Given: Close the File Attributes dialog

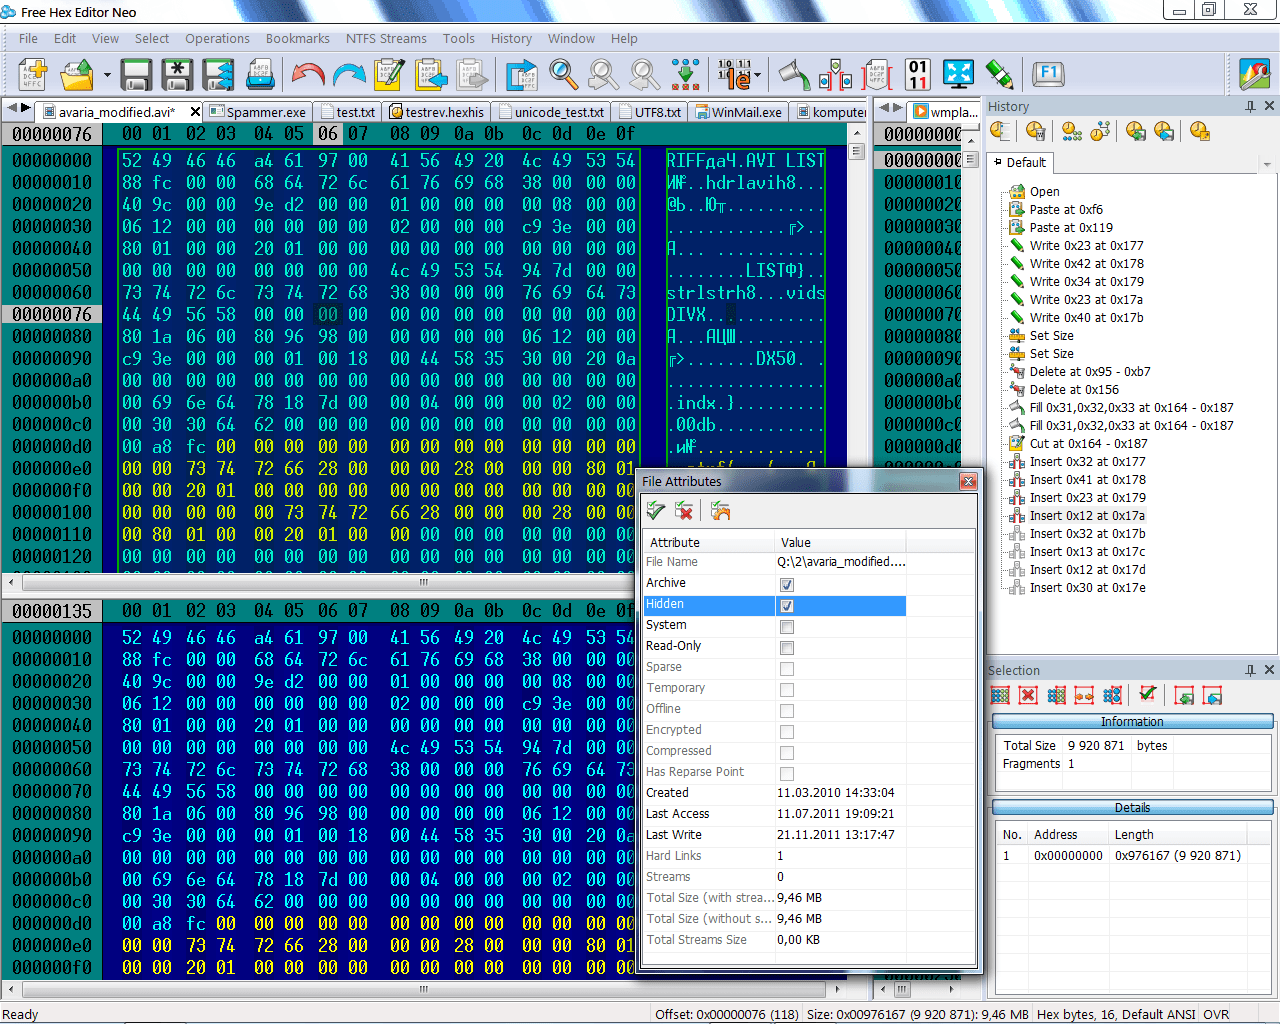Looking at the screenshot, I should tap(968, 481).
